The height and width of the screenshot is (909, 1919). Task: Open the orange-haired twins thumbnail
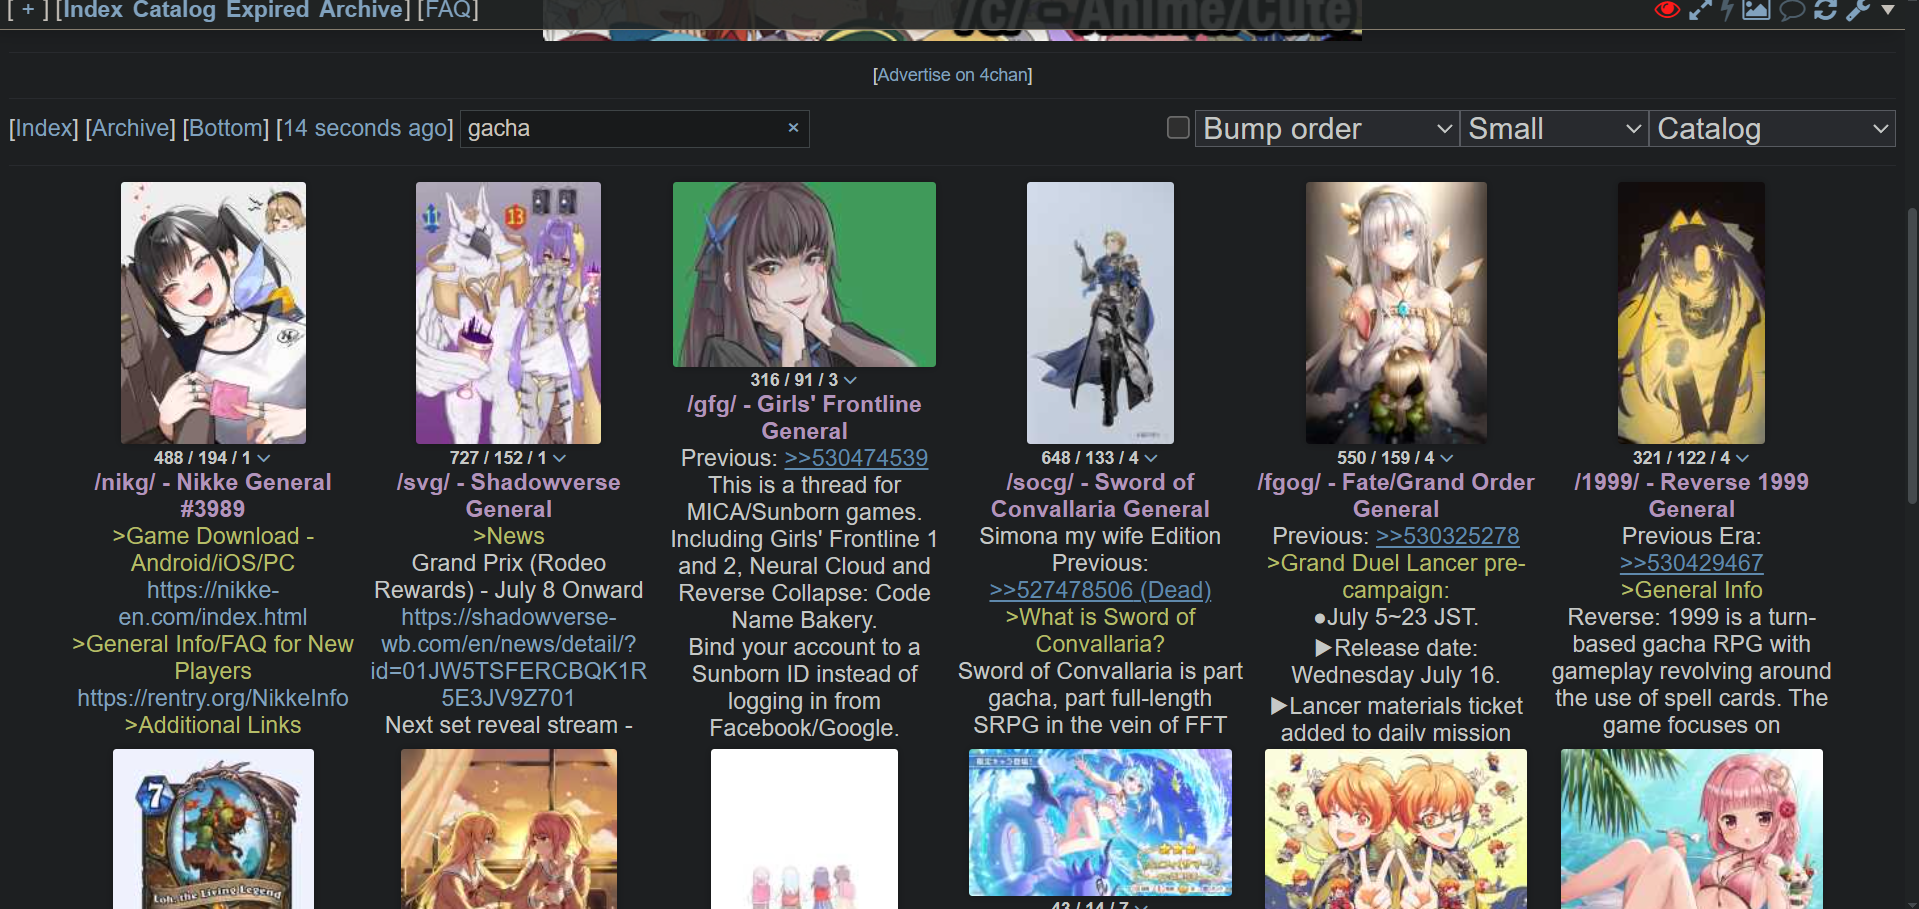(1396, 829)
